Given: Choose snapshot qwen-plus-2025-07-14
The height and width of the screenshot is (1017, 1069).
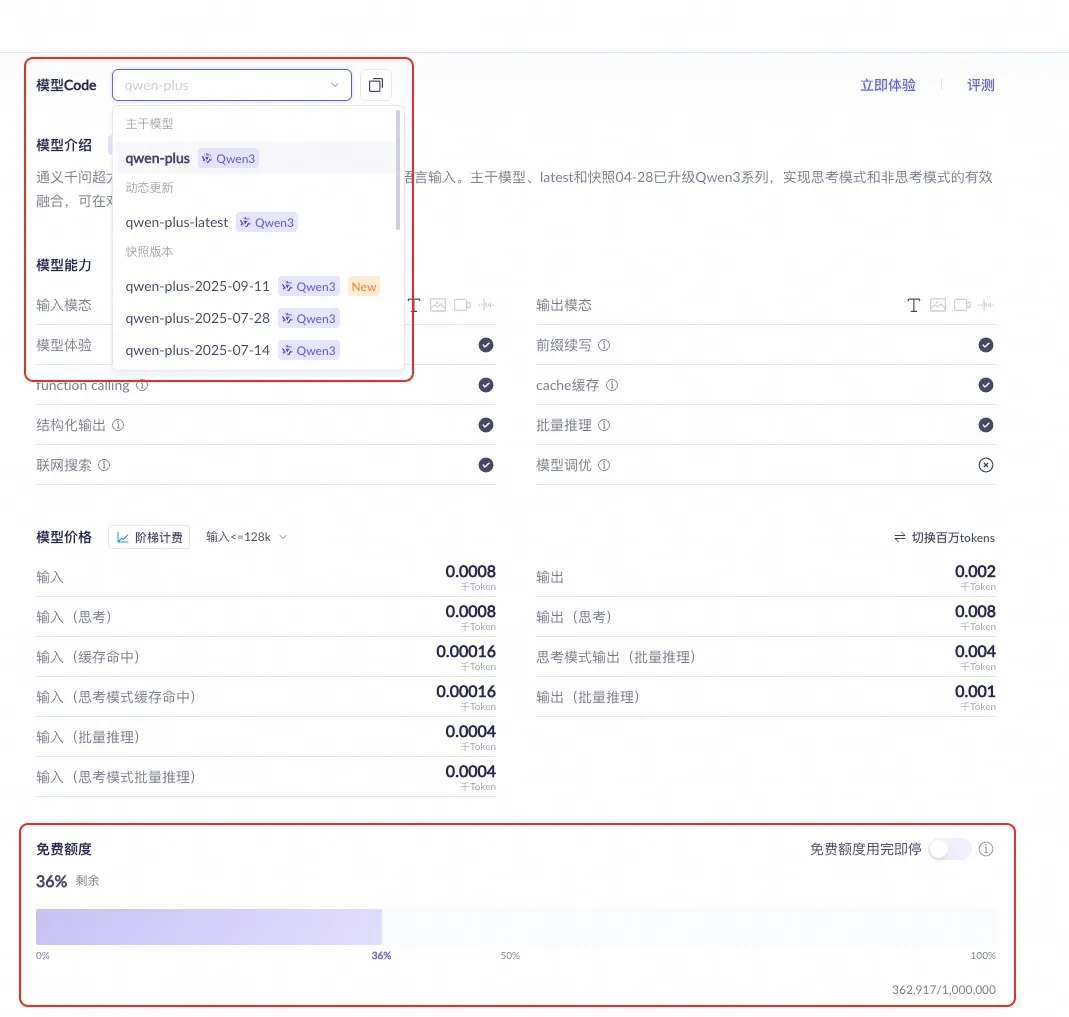Looking at the screenshot, I should click(x=256, y=350).
